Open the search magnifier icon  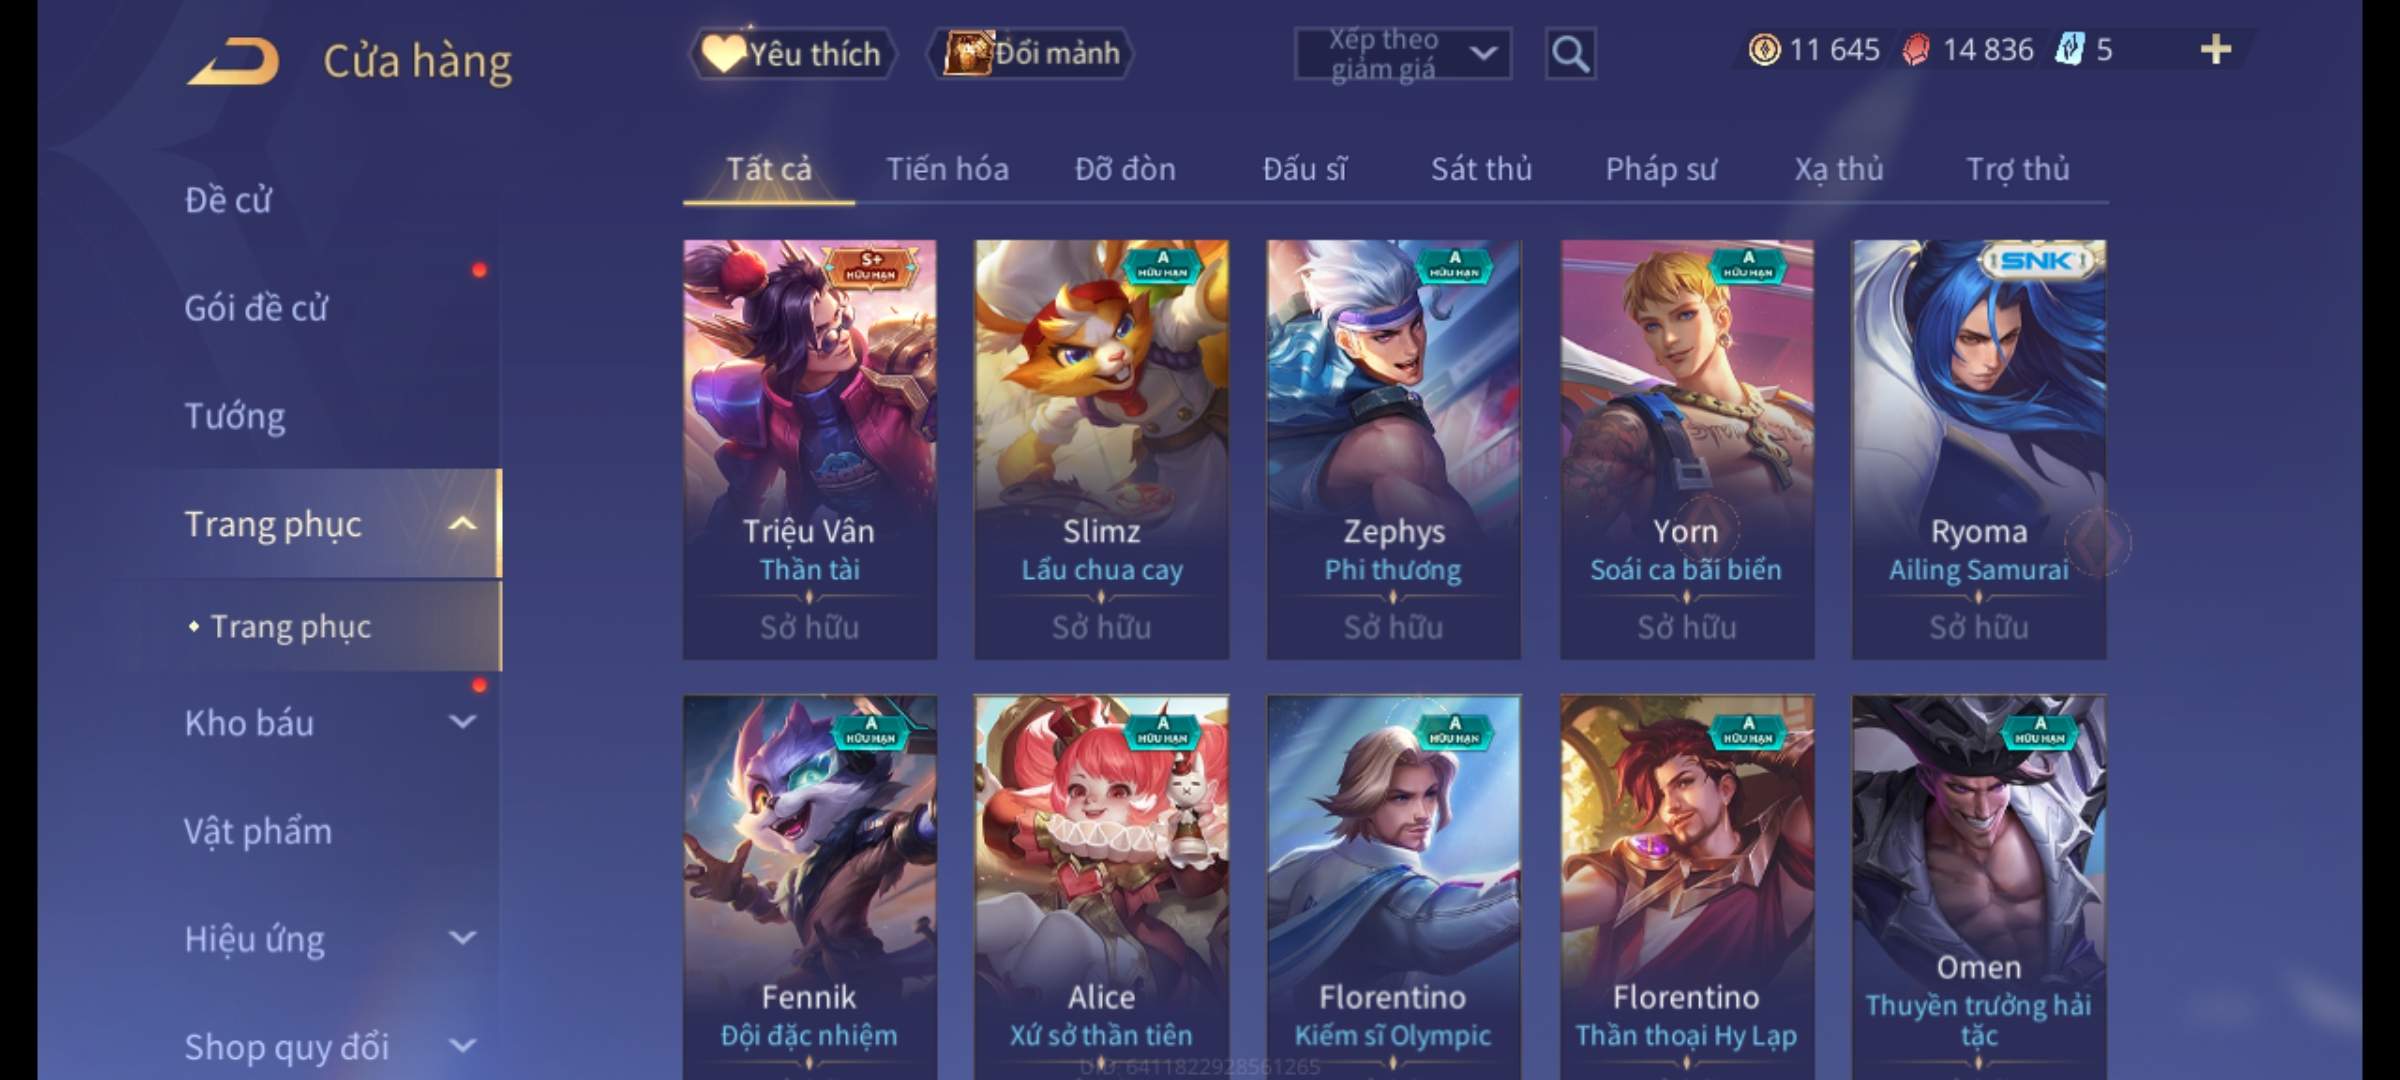pos(1570,54)
